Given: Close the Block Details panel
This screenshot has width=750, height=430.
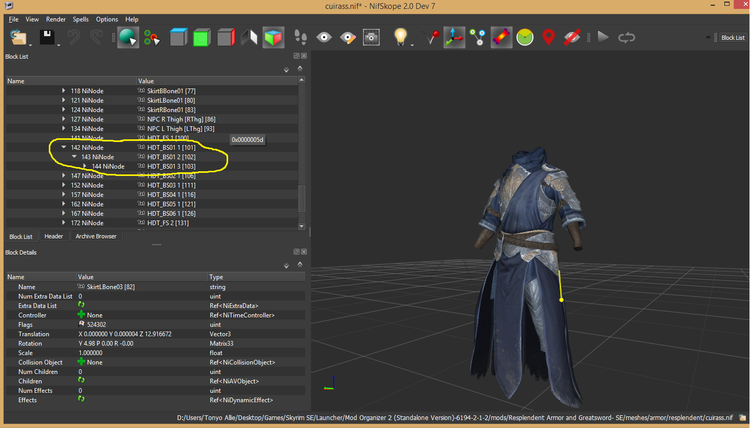Looking at the screenshot, I should click(x=304, y=252).
